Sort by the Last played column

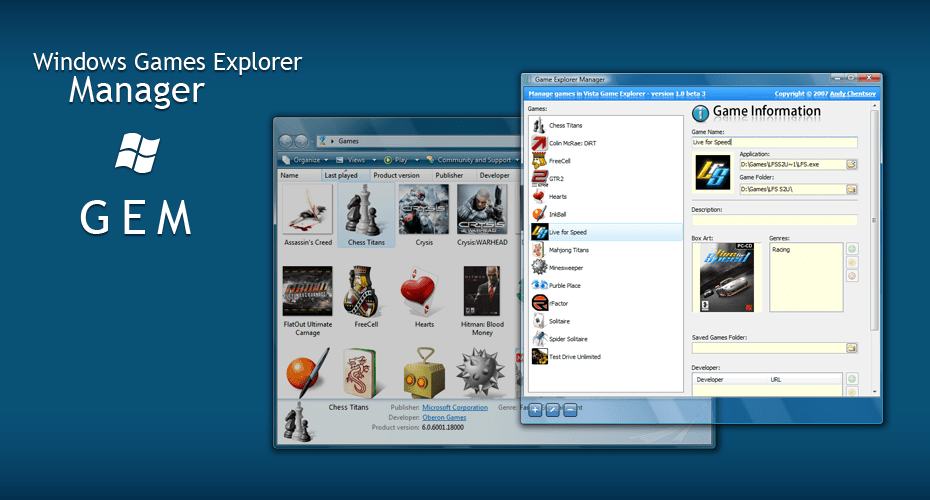[342, 175]
